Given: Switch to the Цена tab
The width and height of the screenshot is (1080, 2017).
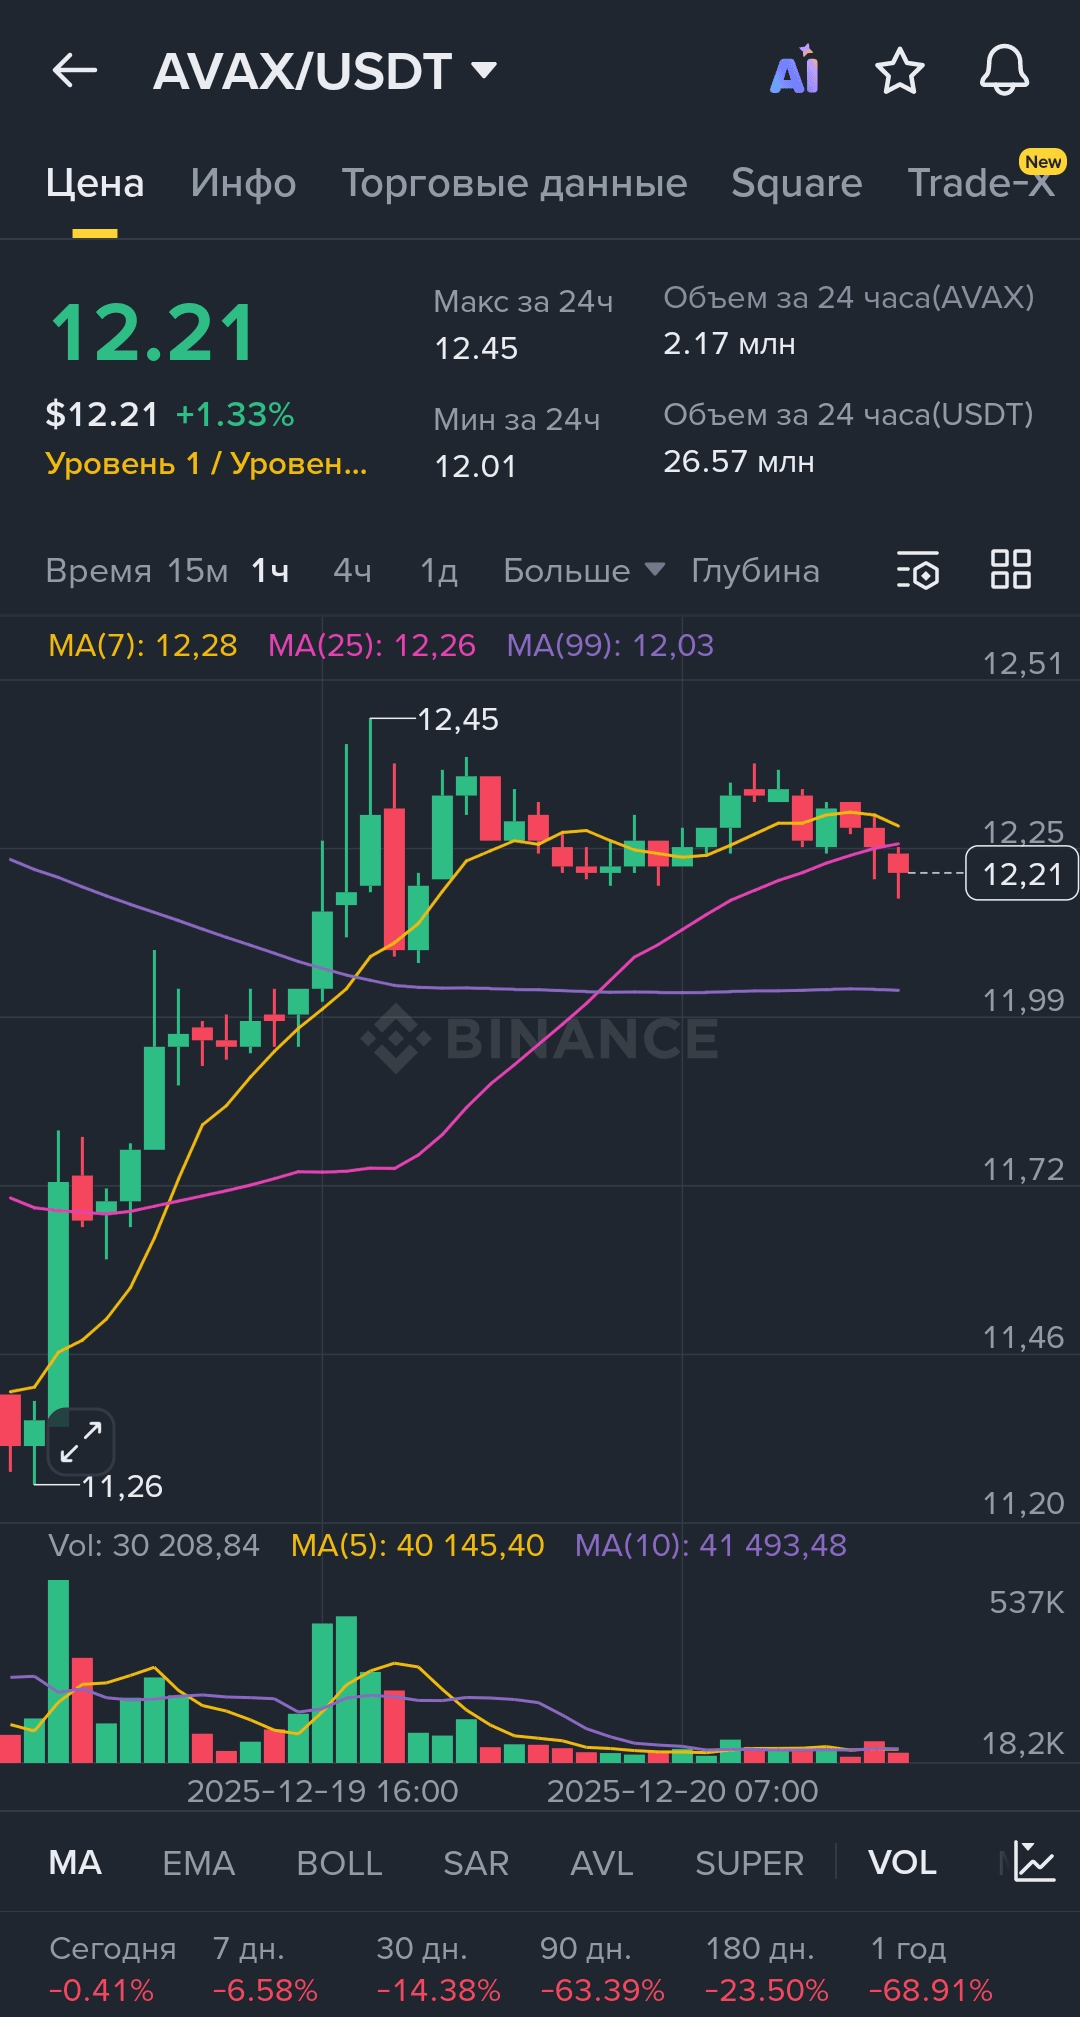Looking at the screenshot, I should click(95, 183).
